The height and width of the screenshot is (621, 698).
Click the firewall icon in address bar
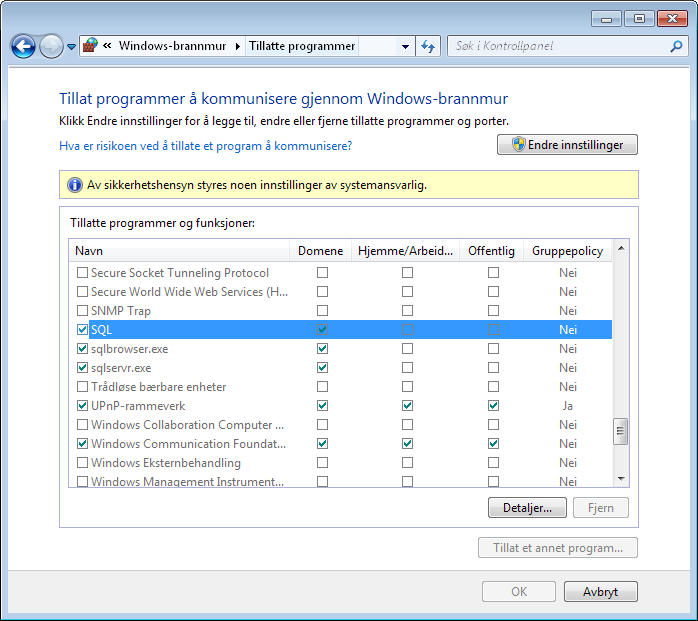pos(90,45)
